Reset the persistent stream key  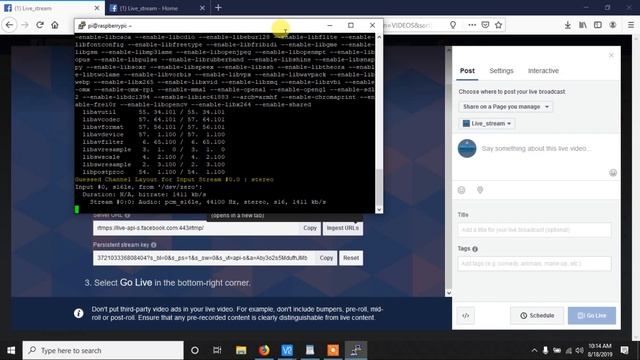351,258
